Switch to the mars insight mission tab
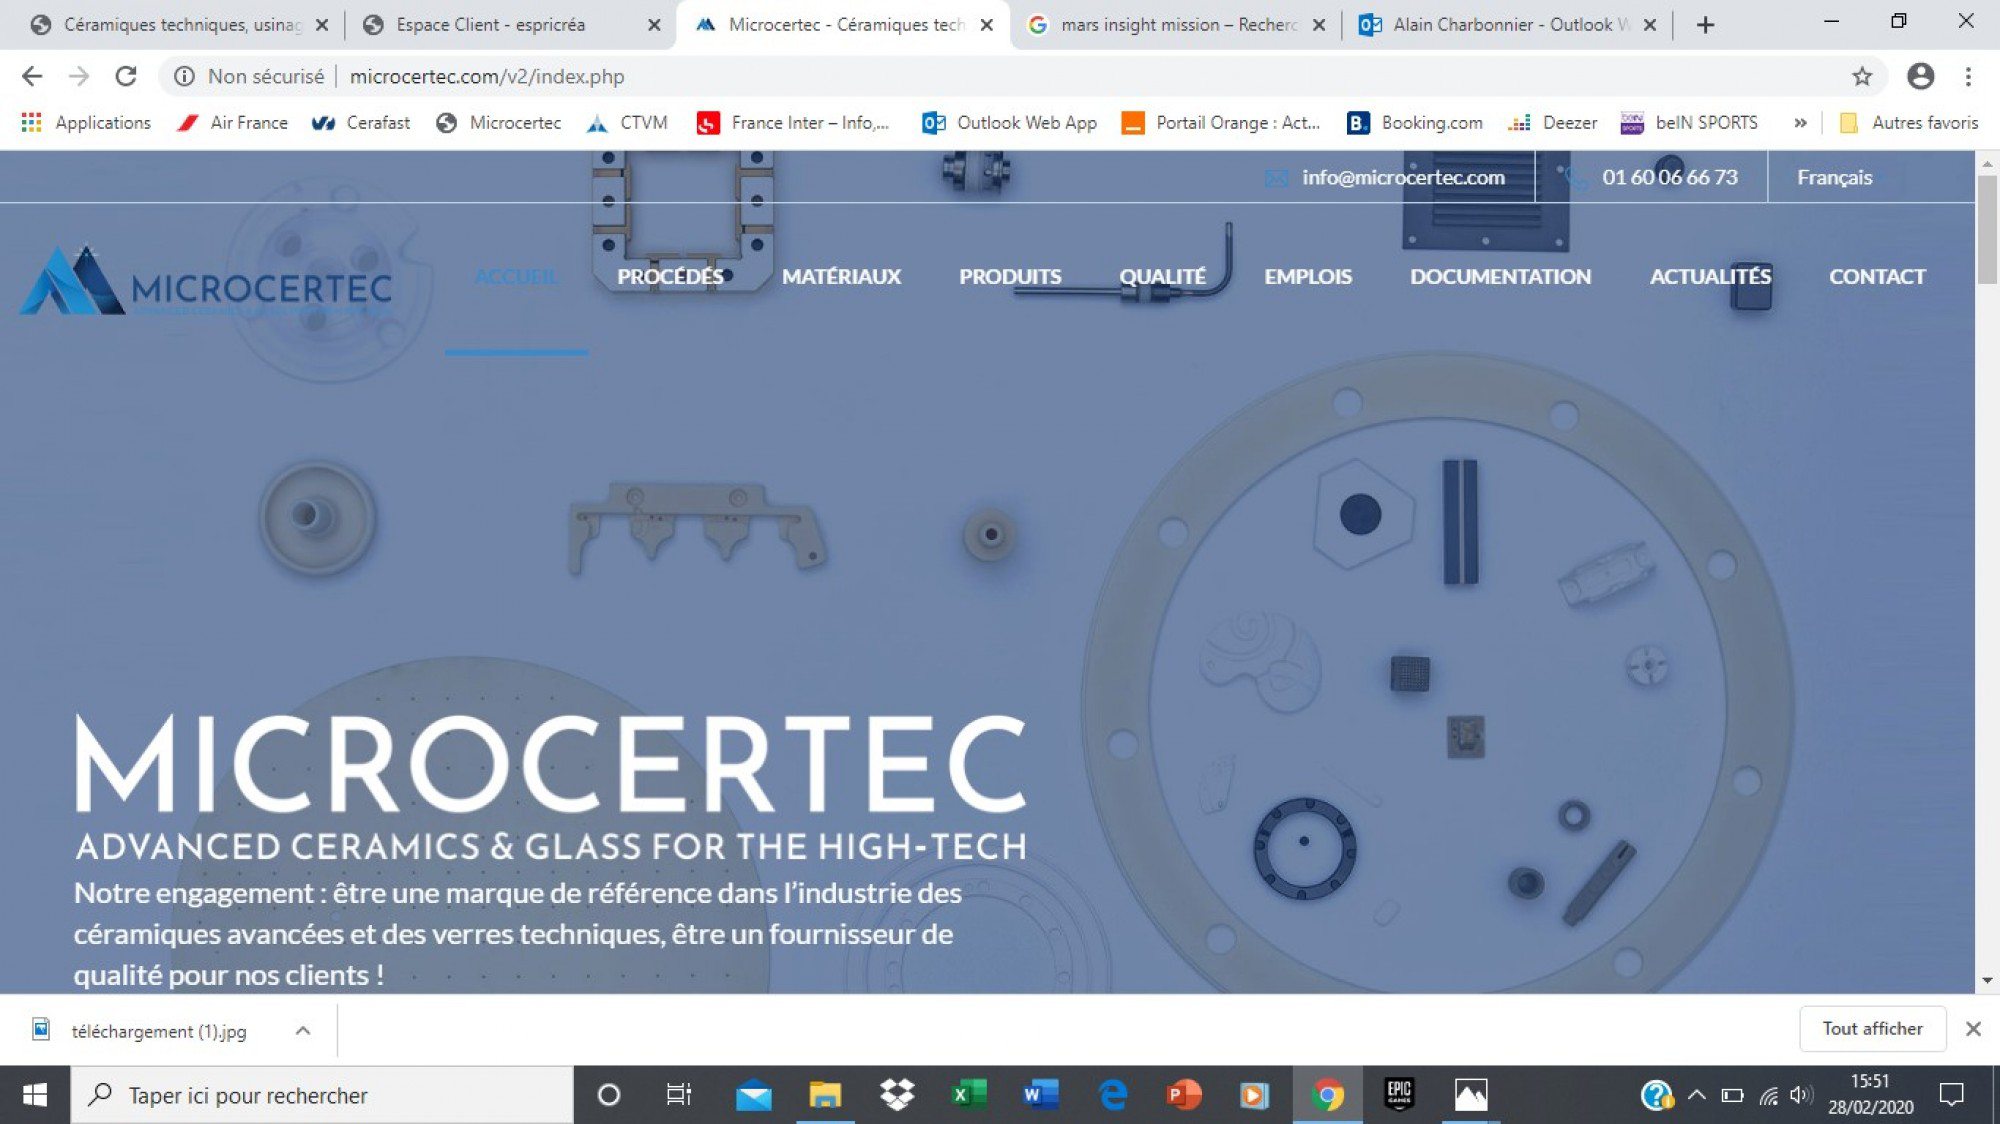 tap(1168, 24)
